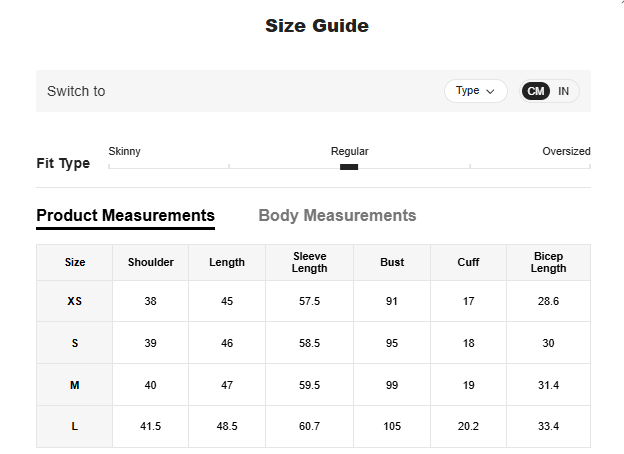
Task: Open the Type dropdown
Action: click(x=475, y=91)
